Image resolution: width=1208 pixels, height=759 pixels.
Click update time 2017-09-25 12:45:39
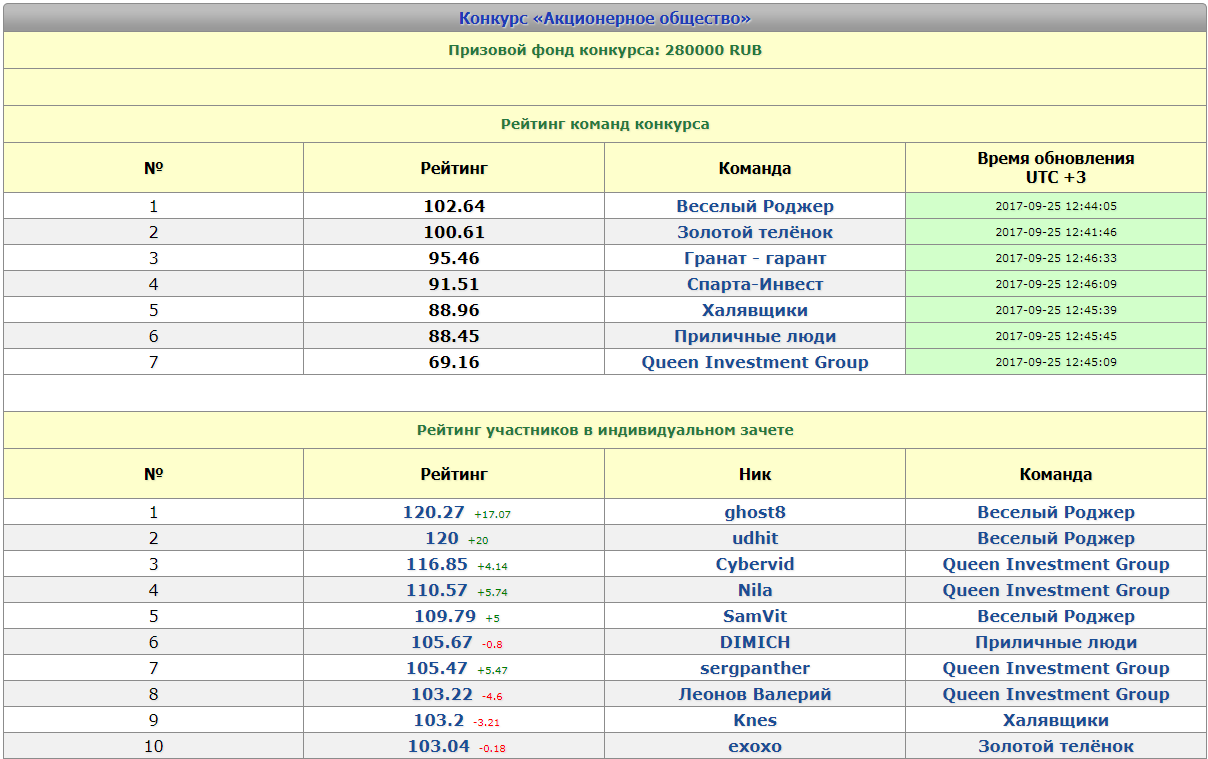pyautogui.click(x=1056, y=310)
